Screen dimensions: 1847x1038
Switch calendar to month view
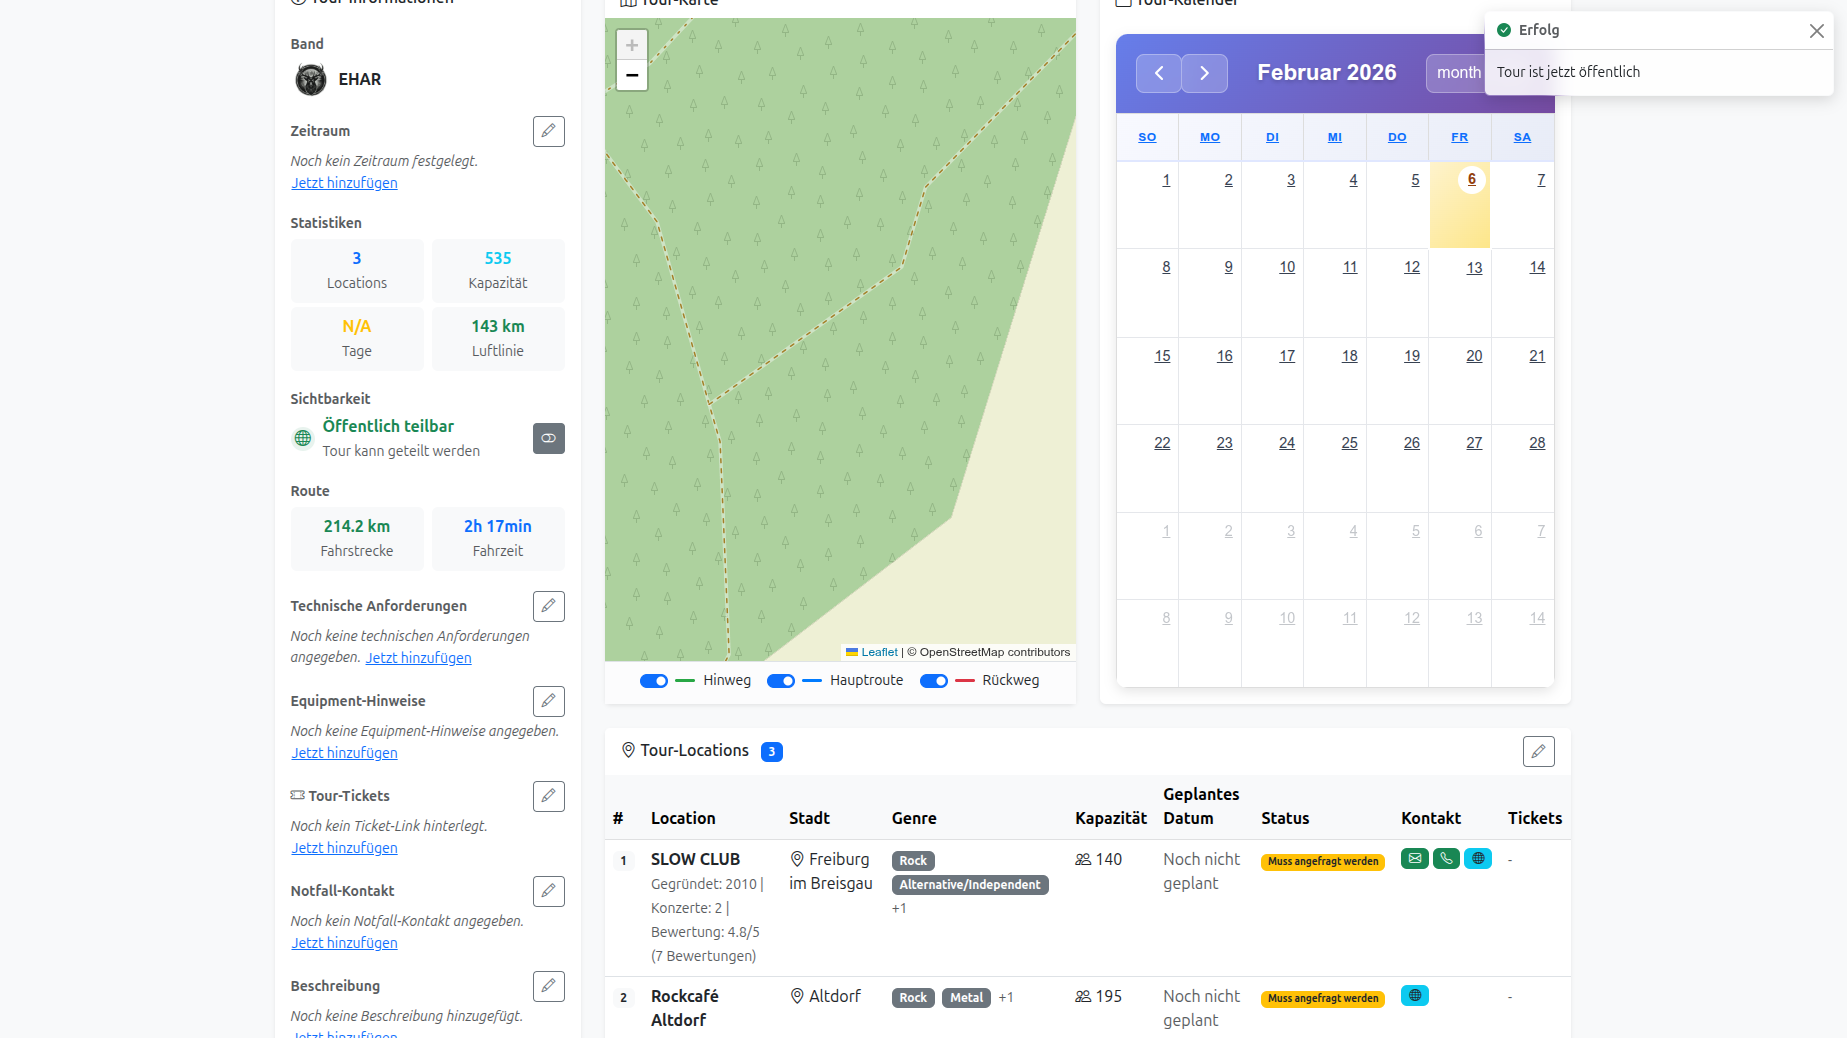tap(1457, 73)
